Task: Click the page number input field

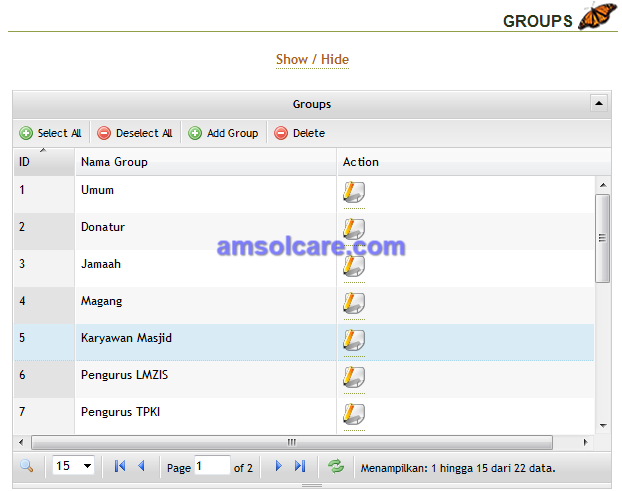Action: pyautogui.click(x=212, y=466)
